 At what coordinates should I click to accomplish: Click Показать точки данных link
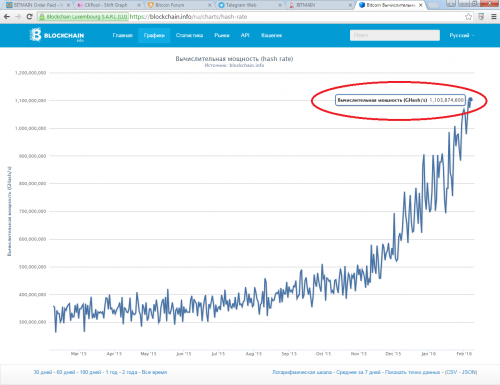pos(413,372)
